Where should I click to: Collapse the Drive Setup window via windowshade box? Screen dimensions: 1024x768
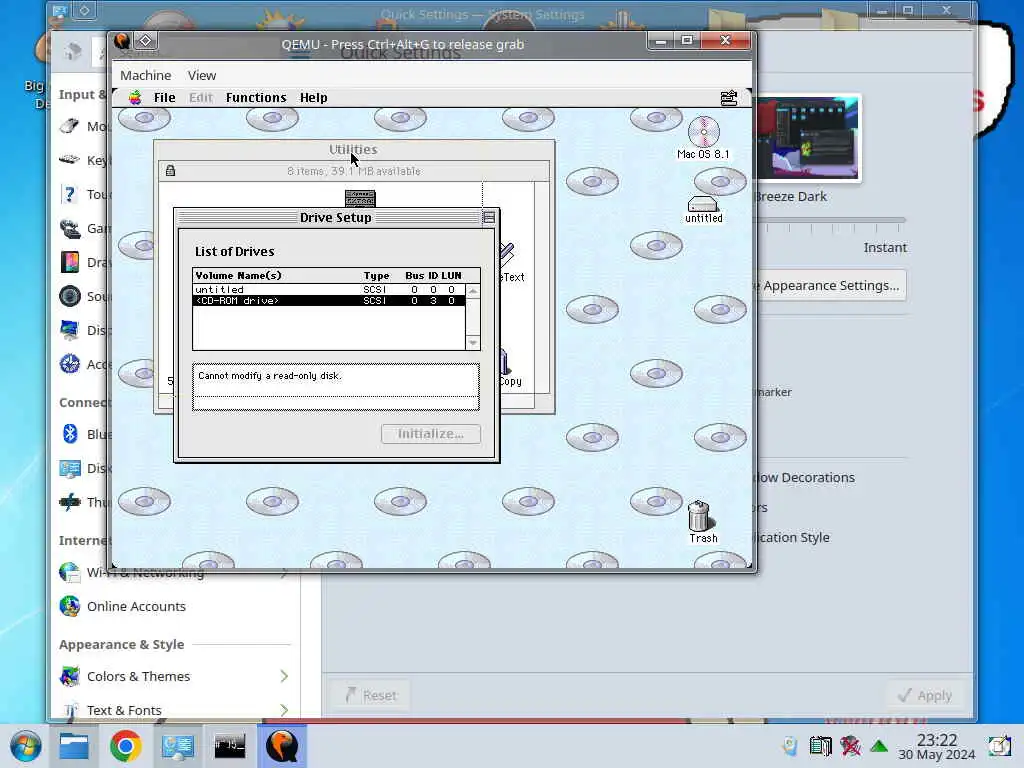pyautogui.click(x=488, y=217)
